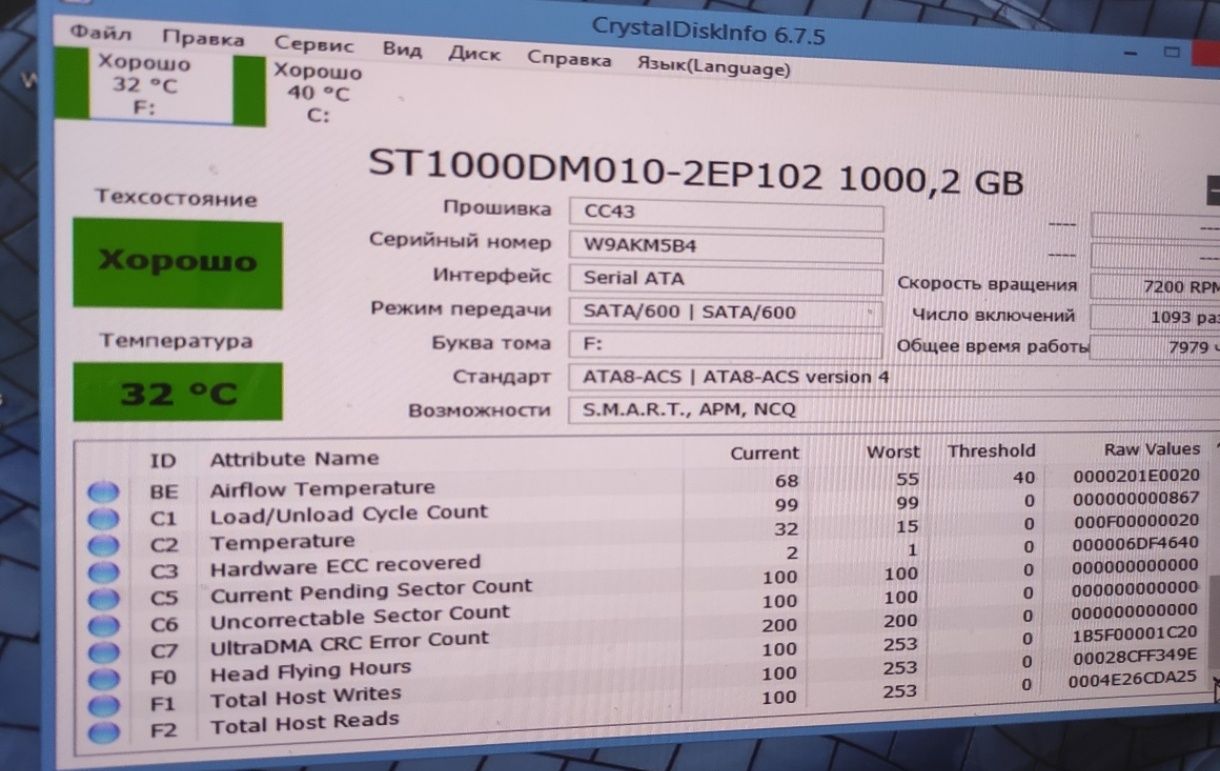This screenshot has width=1220, height=771.
Task: Click the Буква тома field showing F:
Action: click(x=726, y=346)
